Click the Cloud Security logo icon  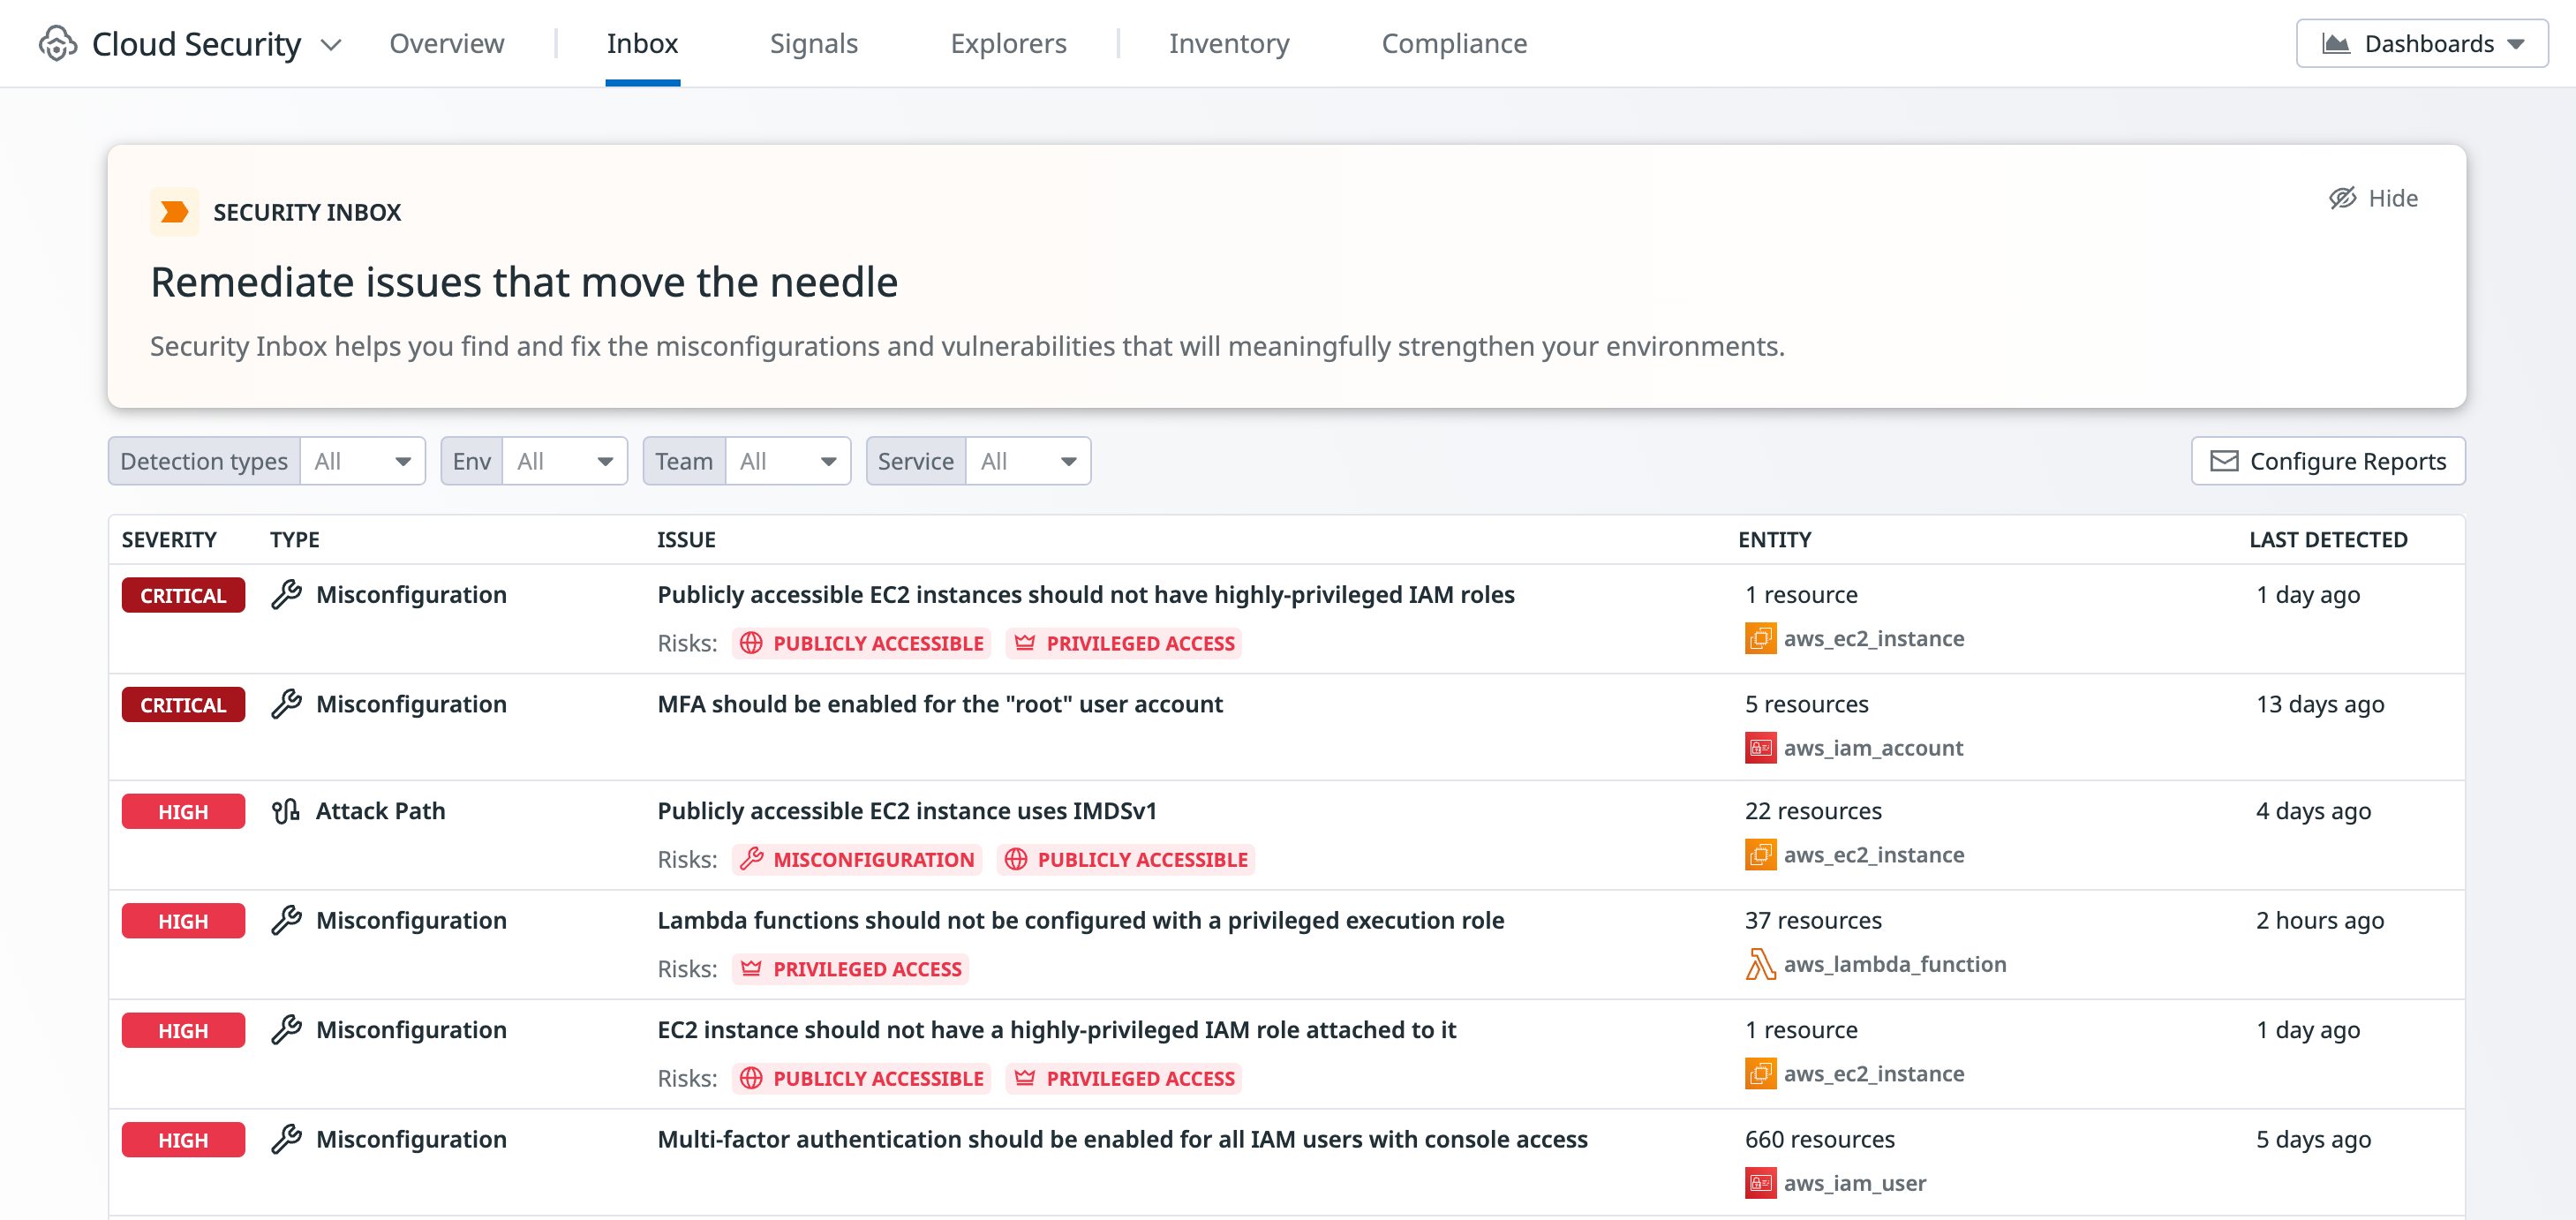point(57,43)
